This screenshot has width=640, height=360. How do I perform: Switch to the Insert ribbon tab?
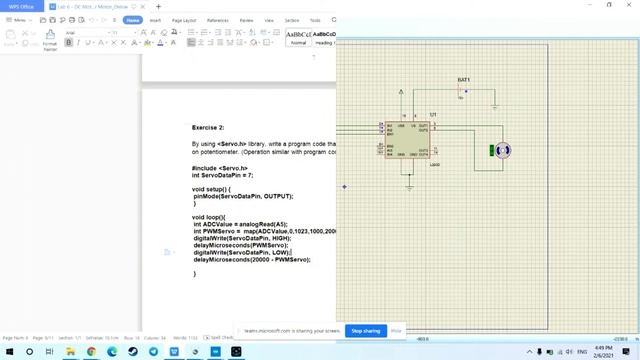[155, 20]
